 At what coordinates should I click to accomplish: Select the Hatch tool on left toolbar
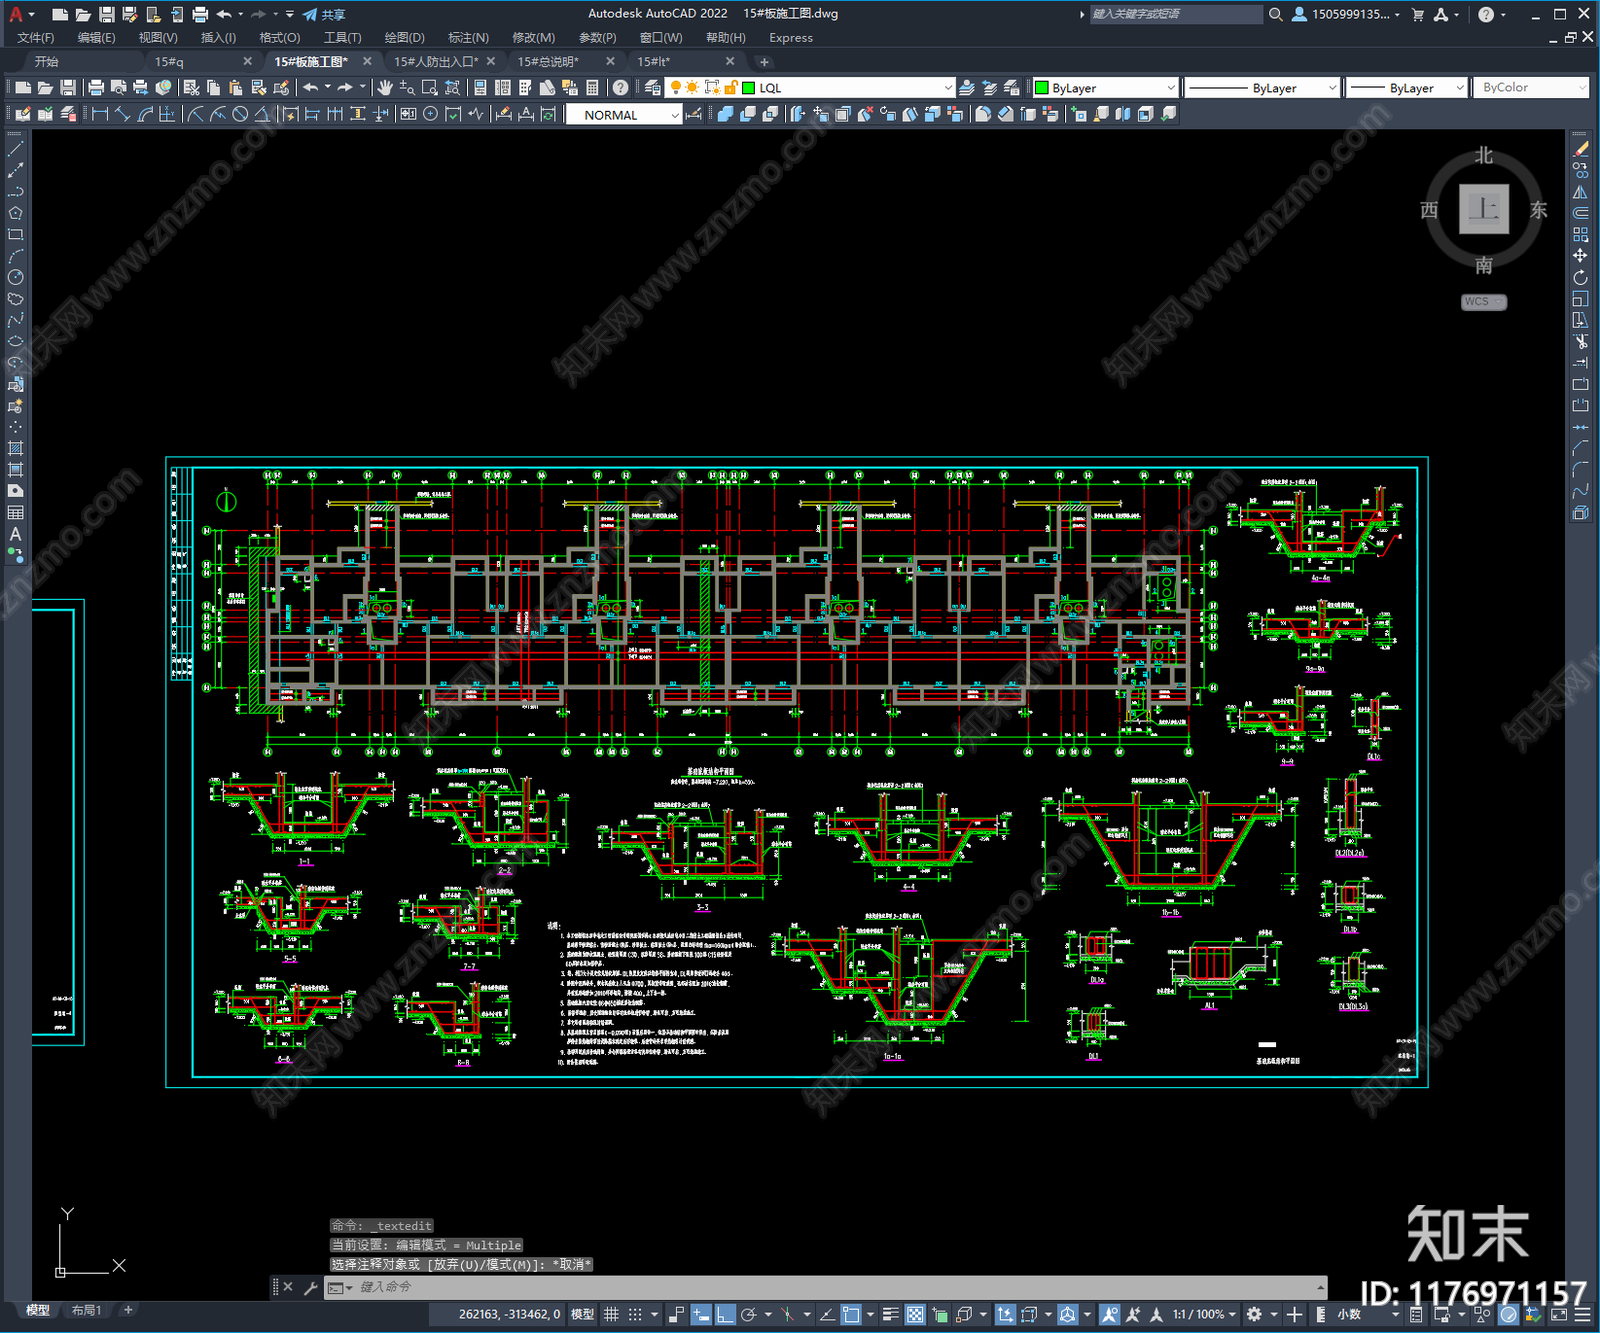coord(15,448)
